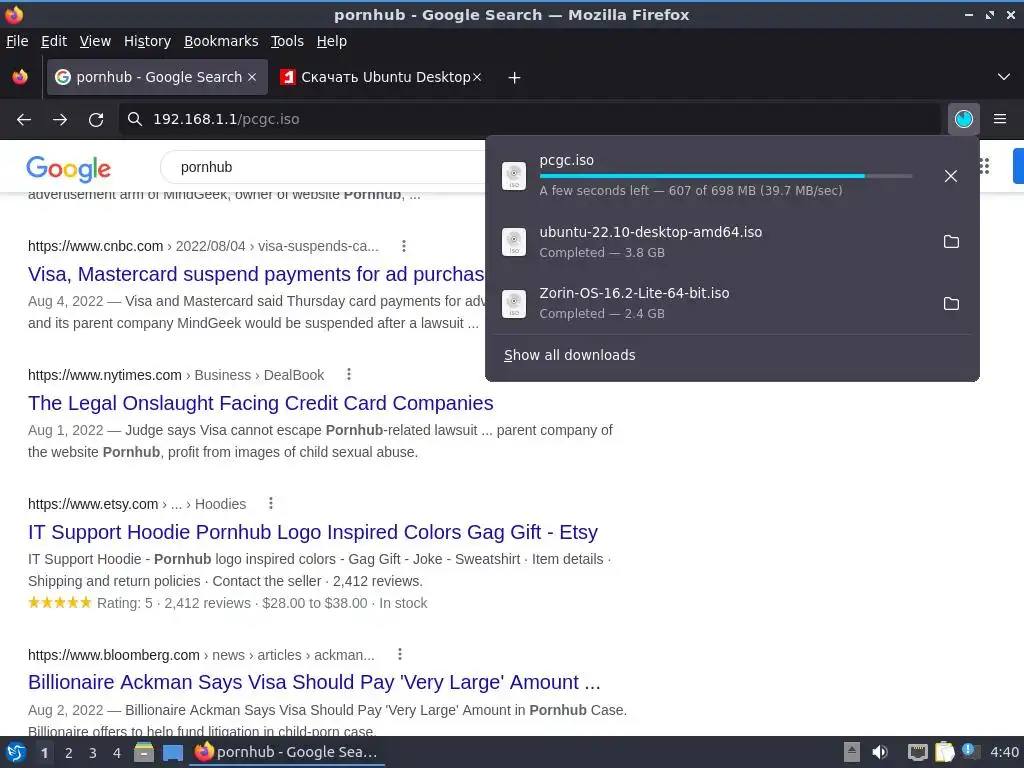Open the Help menu
1024x768 pixels.
pyautogui.click(x=332, y=41)
